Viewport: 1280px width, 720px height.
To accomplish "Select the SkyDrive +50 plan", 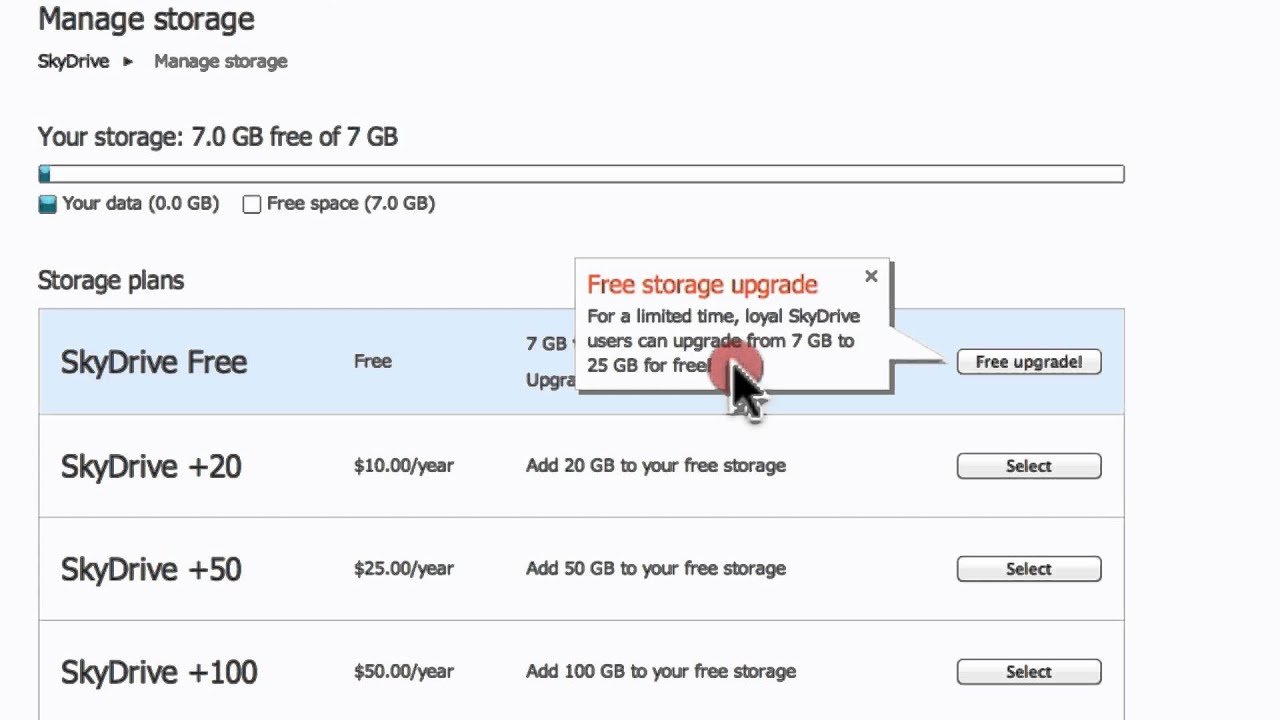I will coord(1029,569).
